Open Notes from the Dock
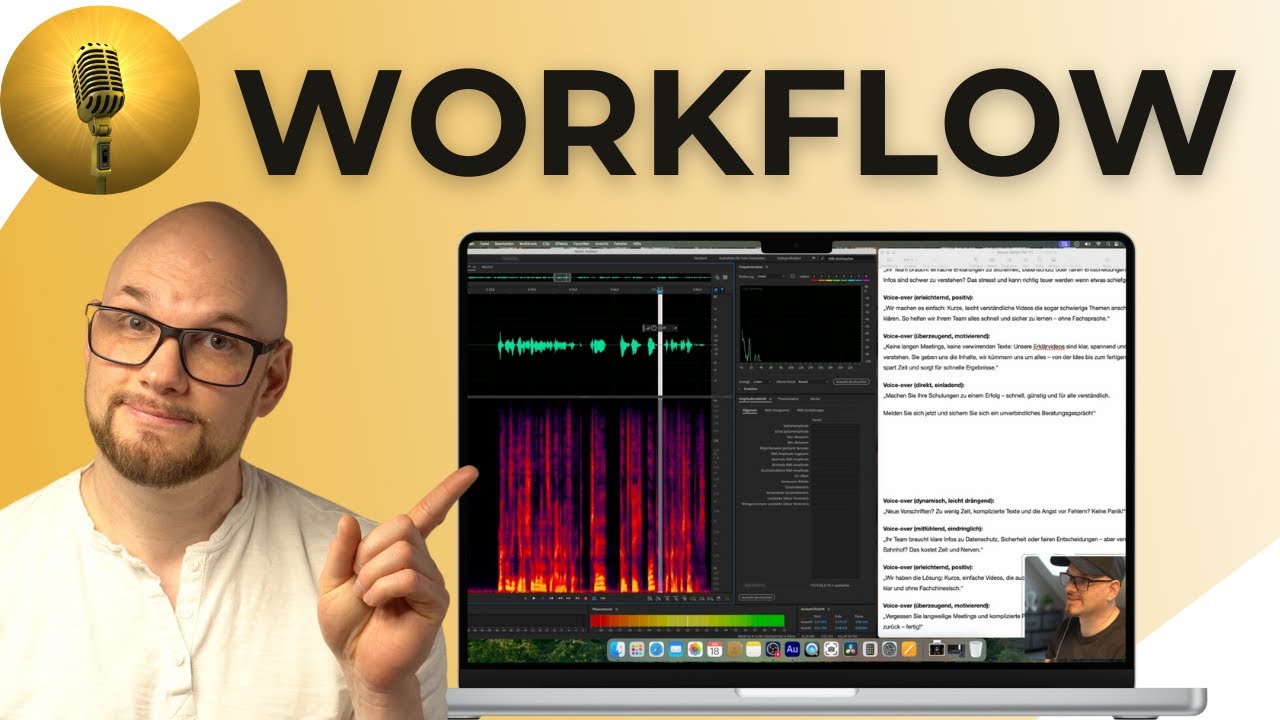This screenshot has width=1280, height=720. pos(753,649)
